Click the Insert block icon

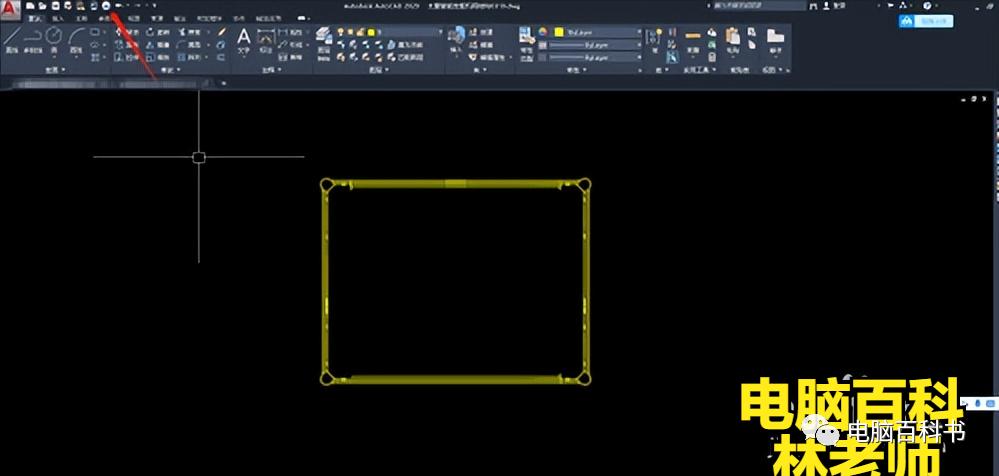point(456,41)
